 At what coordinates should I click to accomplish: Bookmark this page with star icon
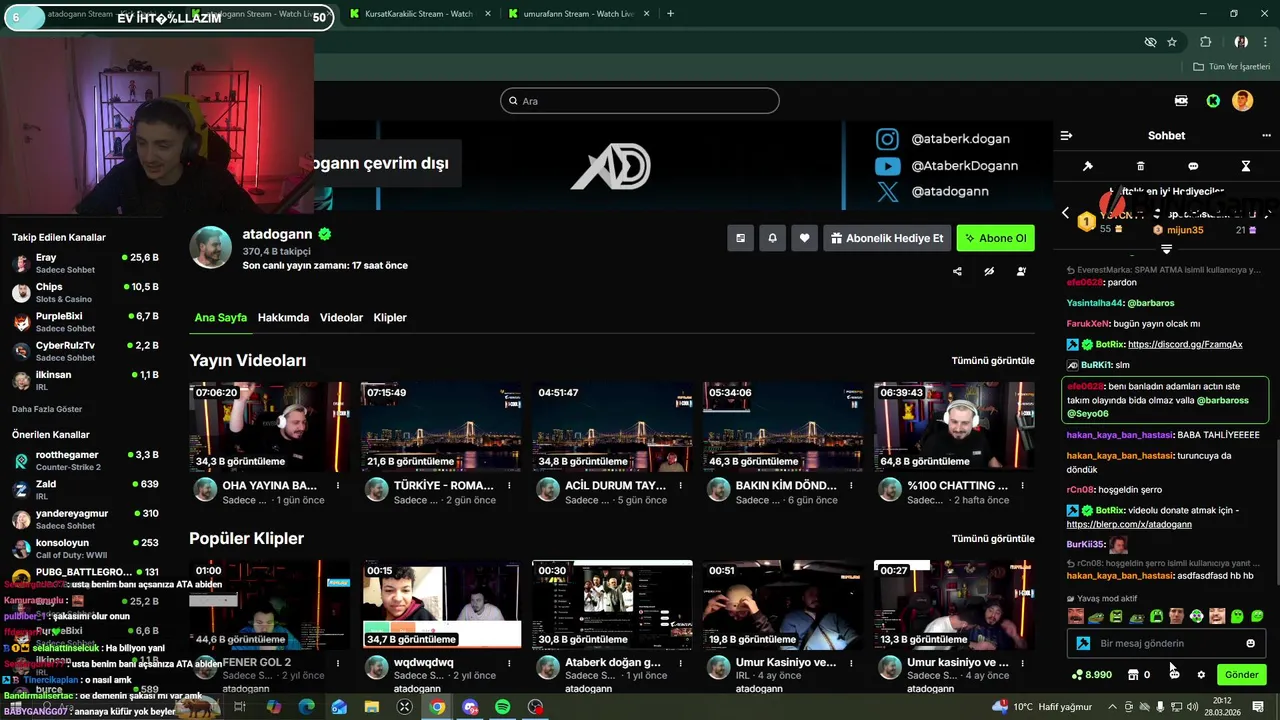1172,42
